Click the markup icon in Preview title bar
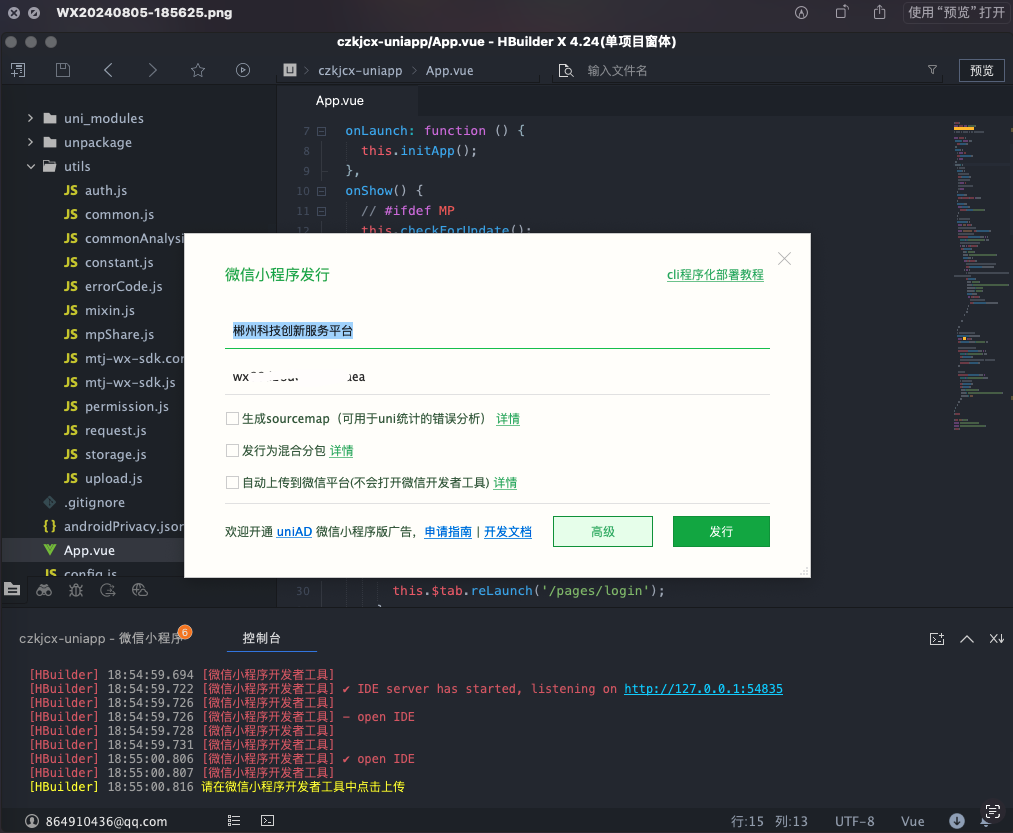The height and width of the screenshot is (833, 1013). click(801, 12)
